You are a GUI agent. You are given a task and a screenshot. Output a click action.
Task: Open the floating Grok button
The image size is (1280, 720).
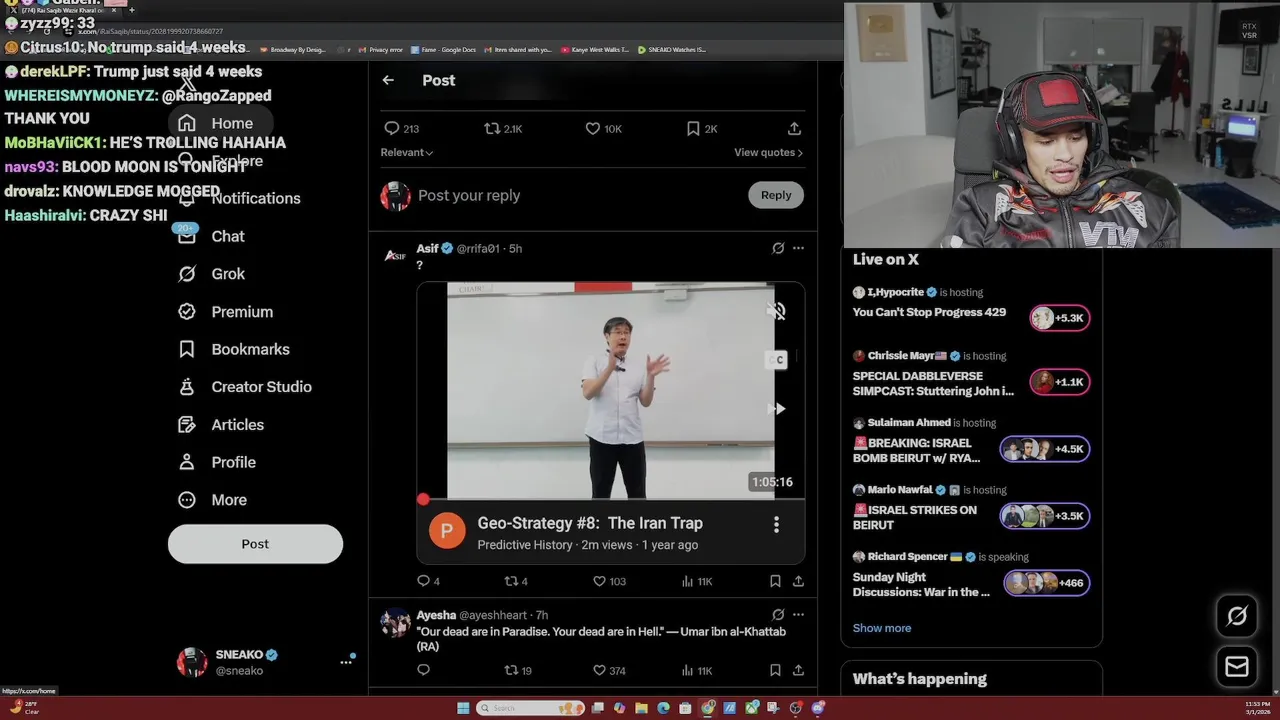tap(1237, 617)
